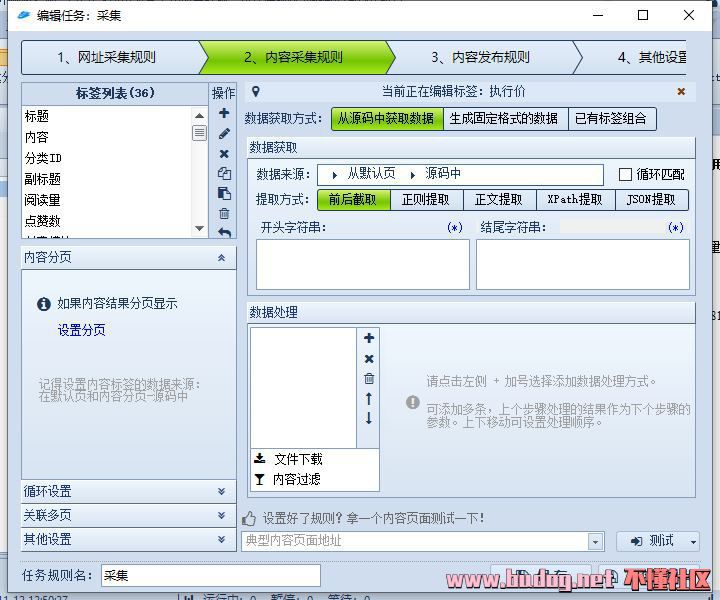Enable the 循环匹配 checkbox
720x600 pixels.
625,174
